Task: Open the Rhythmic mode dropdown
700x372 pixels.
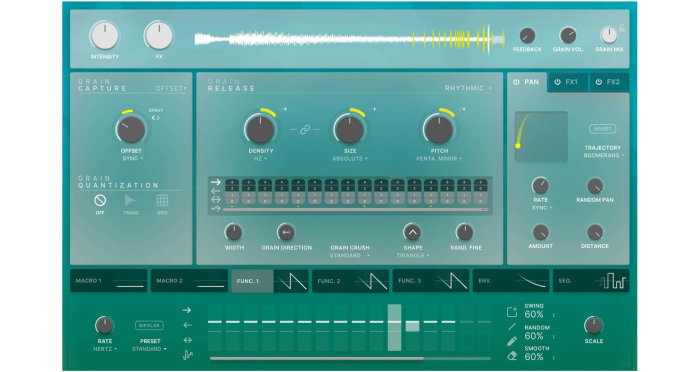Action: click(468, 88)
